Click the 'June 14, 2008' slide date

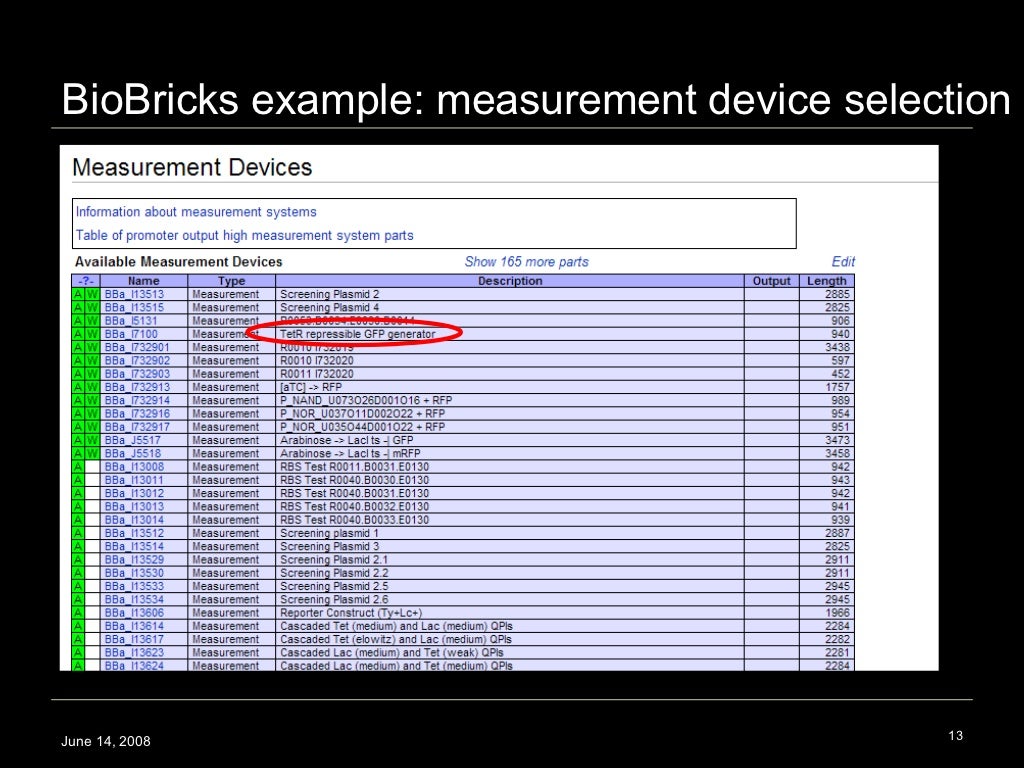pyautogui.click(x=106, y=741)
